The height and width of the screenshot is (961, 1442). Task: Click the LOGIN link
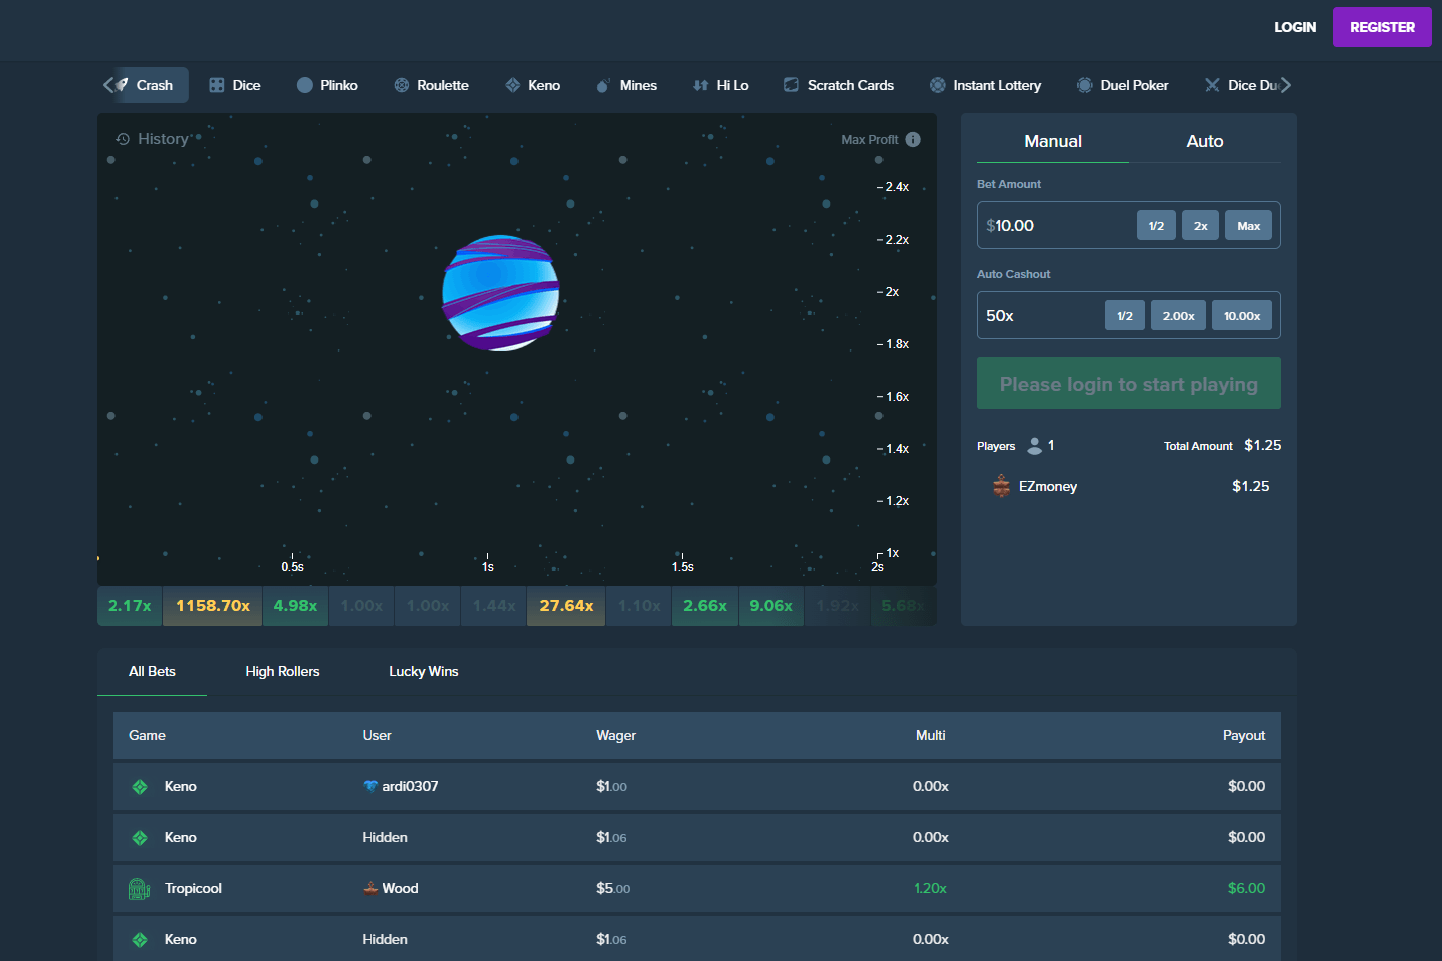(1294, 27)
